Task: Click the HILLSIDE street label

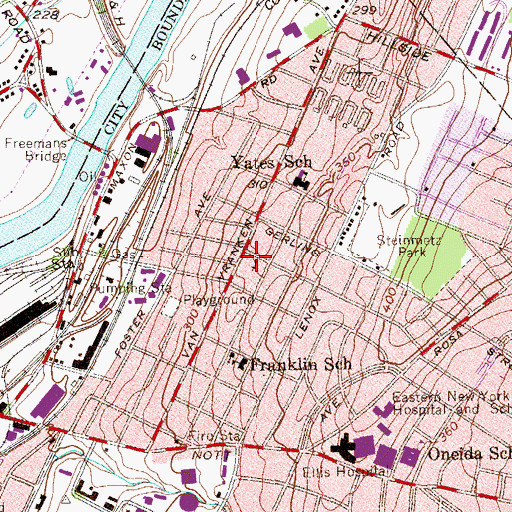Action: click(398, 47)
